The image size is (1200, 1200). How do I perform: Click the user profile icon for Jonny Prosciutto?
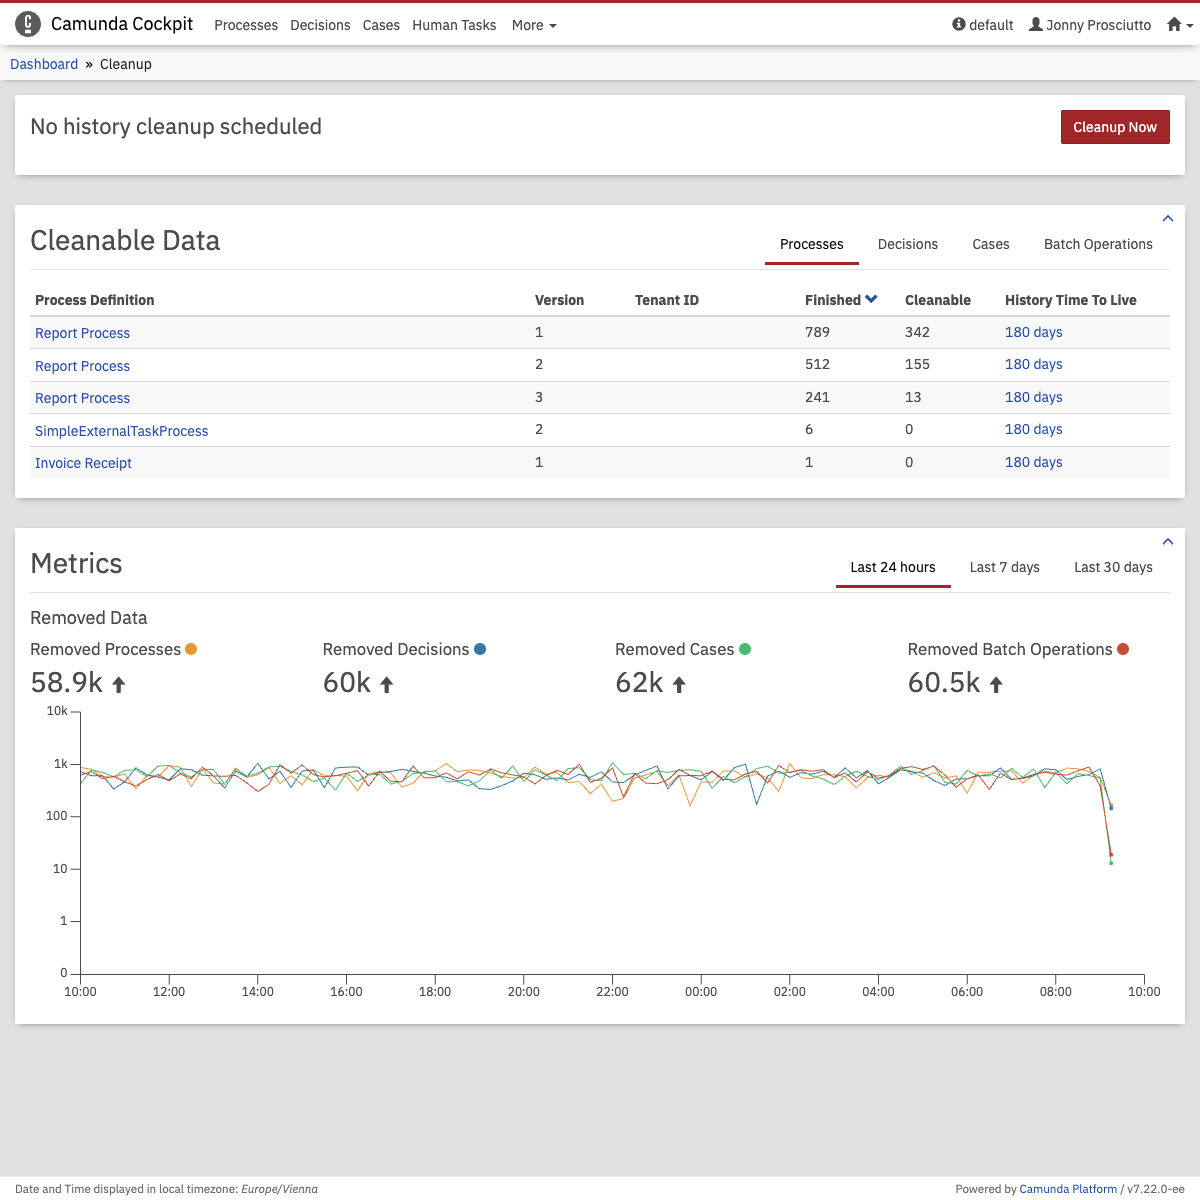[1036, 25]
